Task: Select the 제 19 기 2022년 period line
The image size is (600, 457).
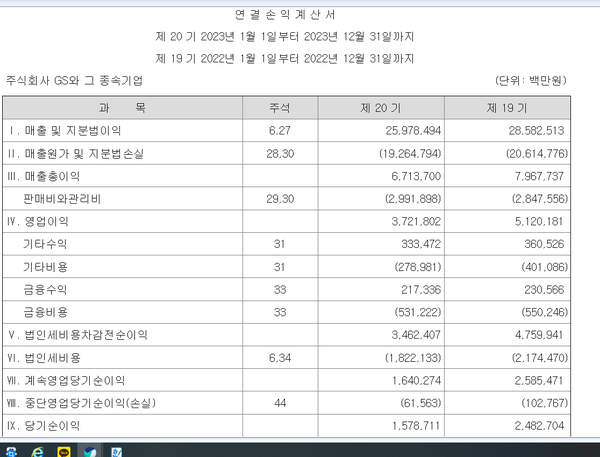Action: point(285,59)
